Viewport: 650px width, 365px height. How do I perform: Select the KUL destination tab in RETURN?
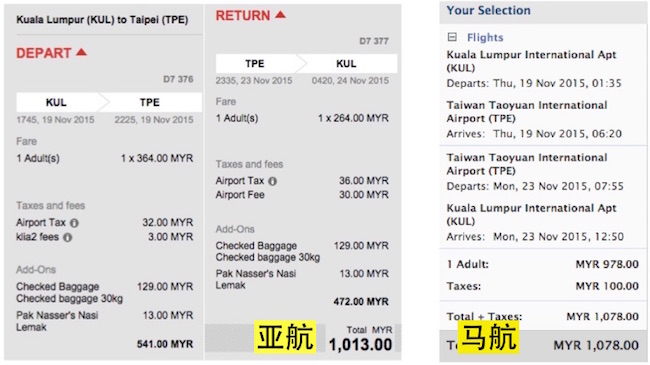346,63
